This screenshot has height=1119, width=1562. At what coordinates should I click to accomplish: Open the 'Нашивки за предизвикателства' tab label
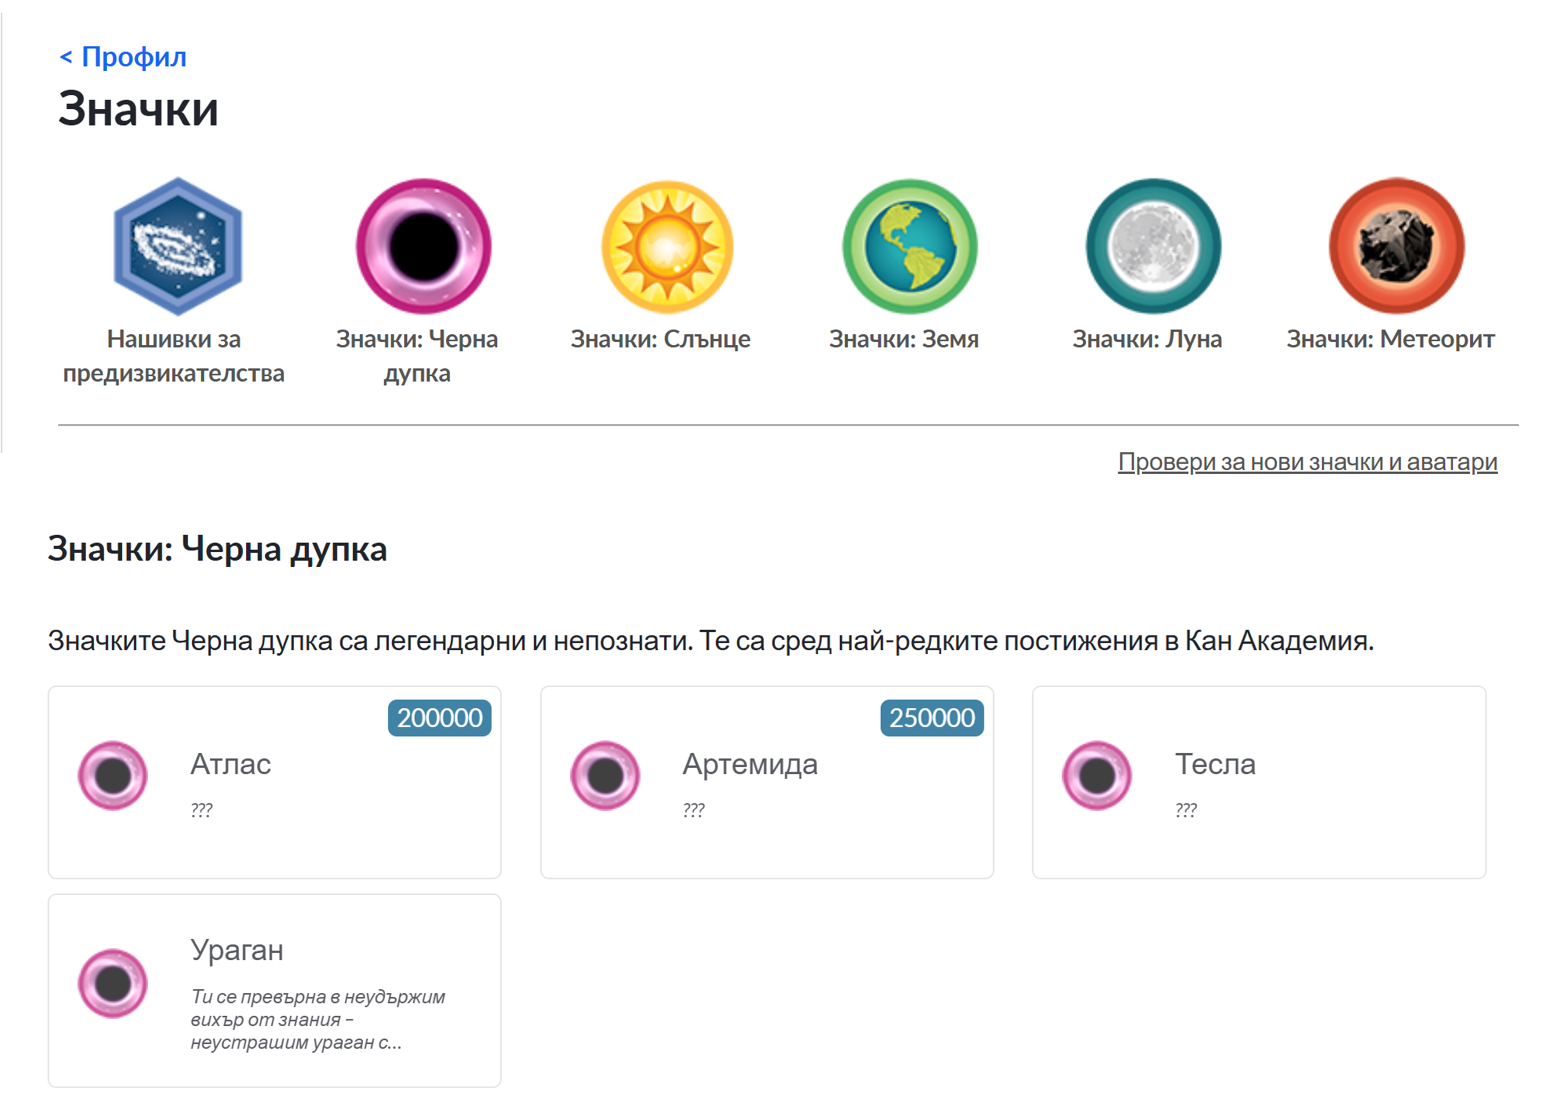tap(174, 356)
